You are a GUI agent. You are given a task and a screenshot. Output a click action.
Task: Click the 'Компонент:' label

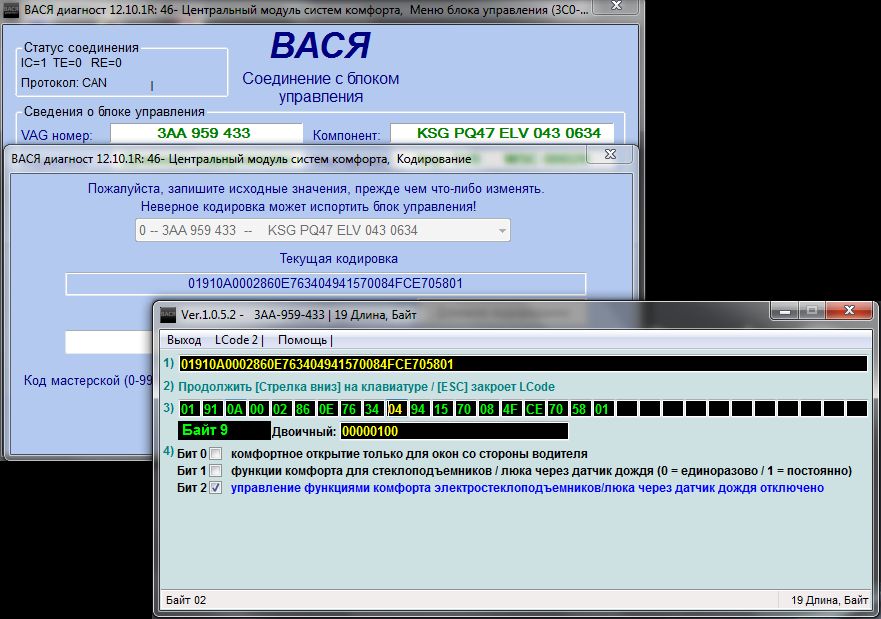click(346, 135)
